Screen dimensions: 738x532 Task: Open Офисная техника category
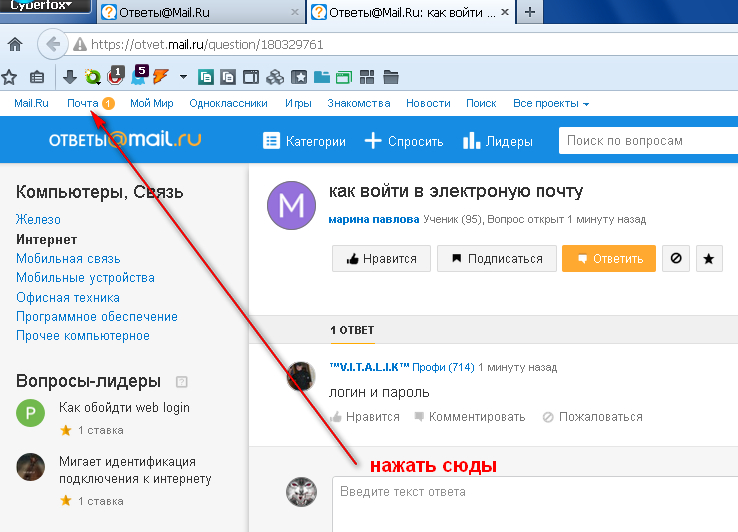68,298
